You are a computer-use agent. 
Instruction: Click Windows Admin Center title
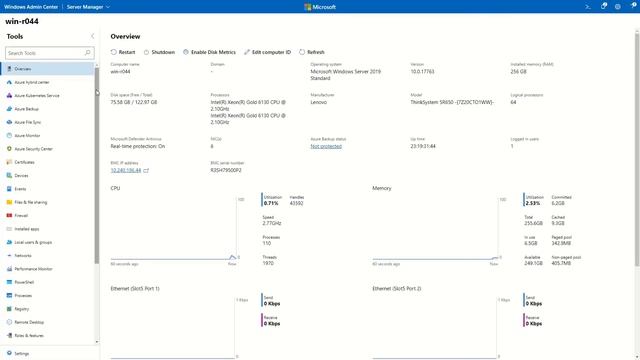(x=31, y=7)
